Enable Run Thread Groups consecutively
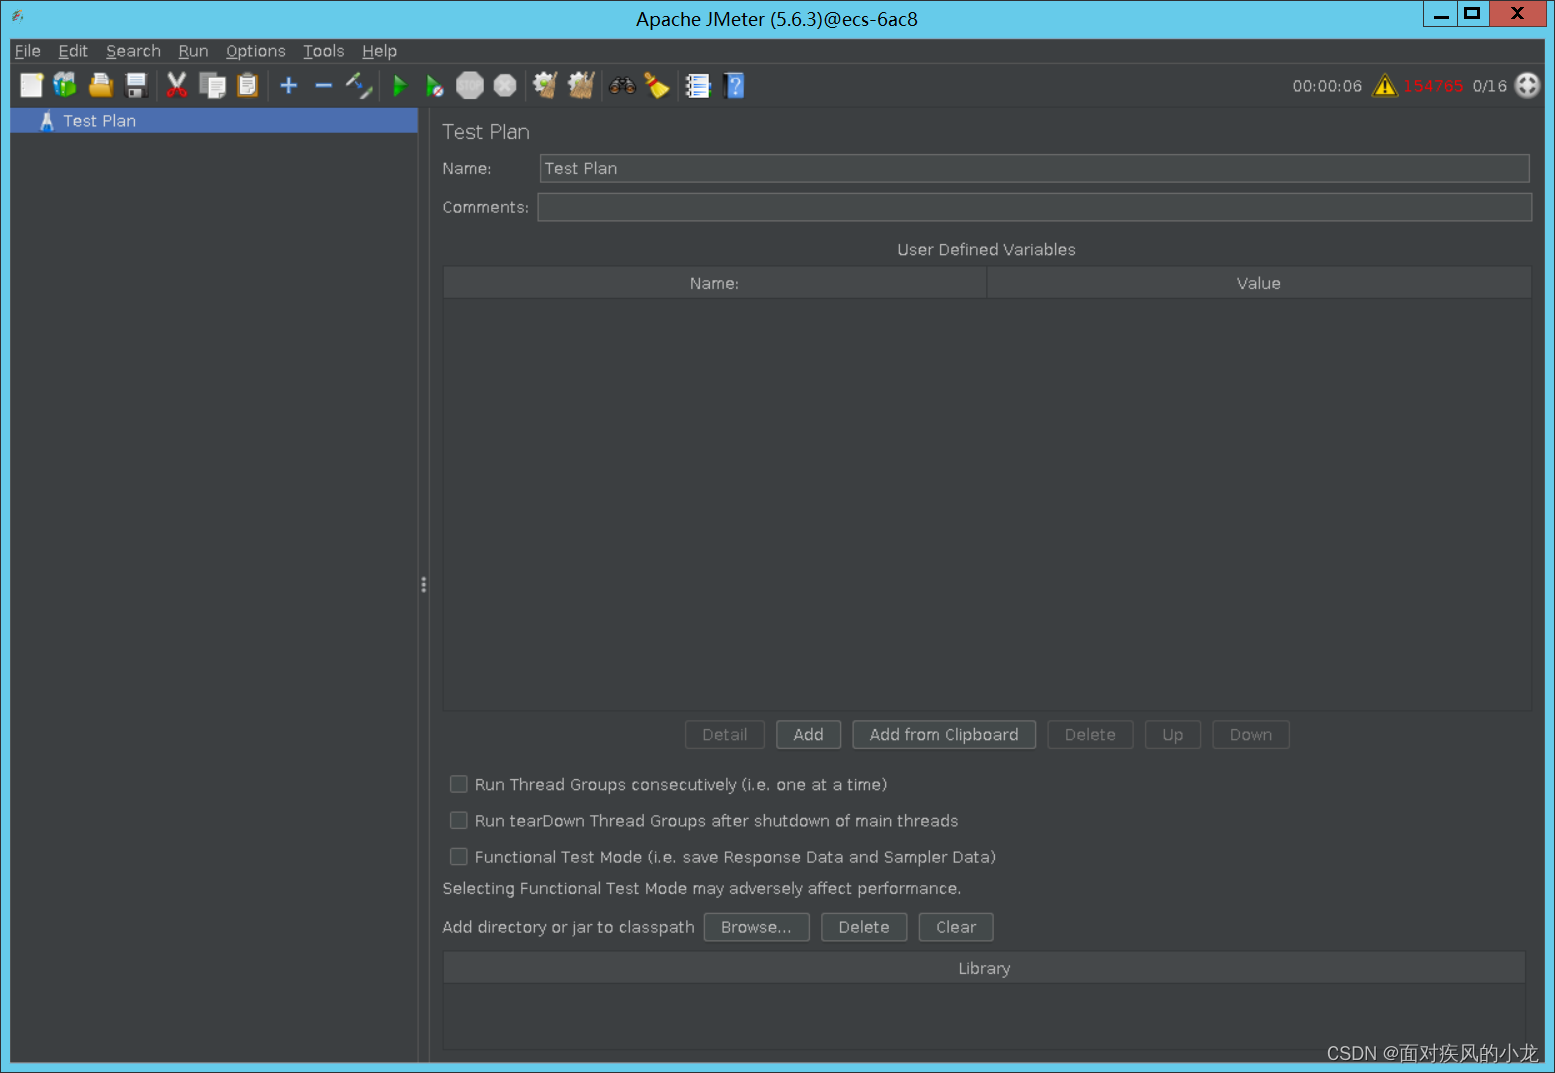 tap(458, 784)
